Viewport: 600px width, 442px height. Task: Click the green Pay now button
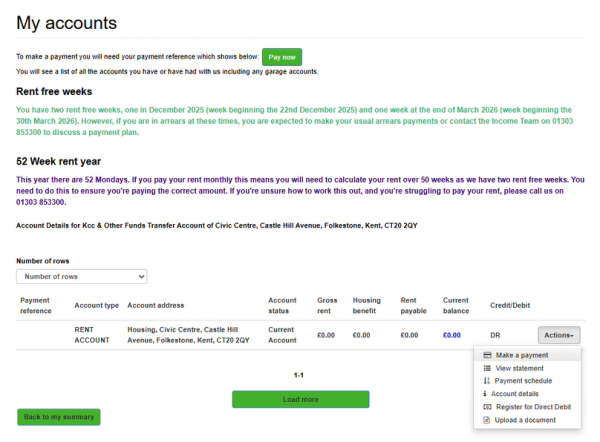pos(282,57)
